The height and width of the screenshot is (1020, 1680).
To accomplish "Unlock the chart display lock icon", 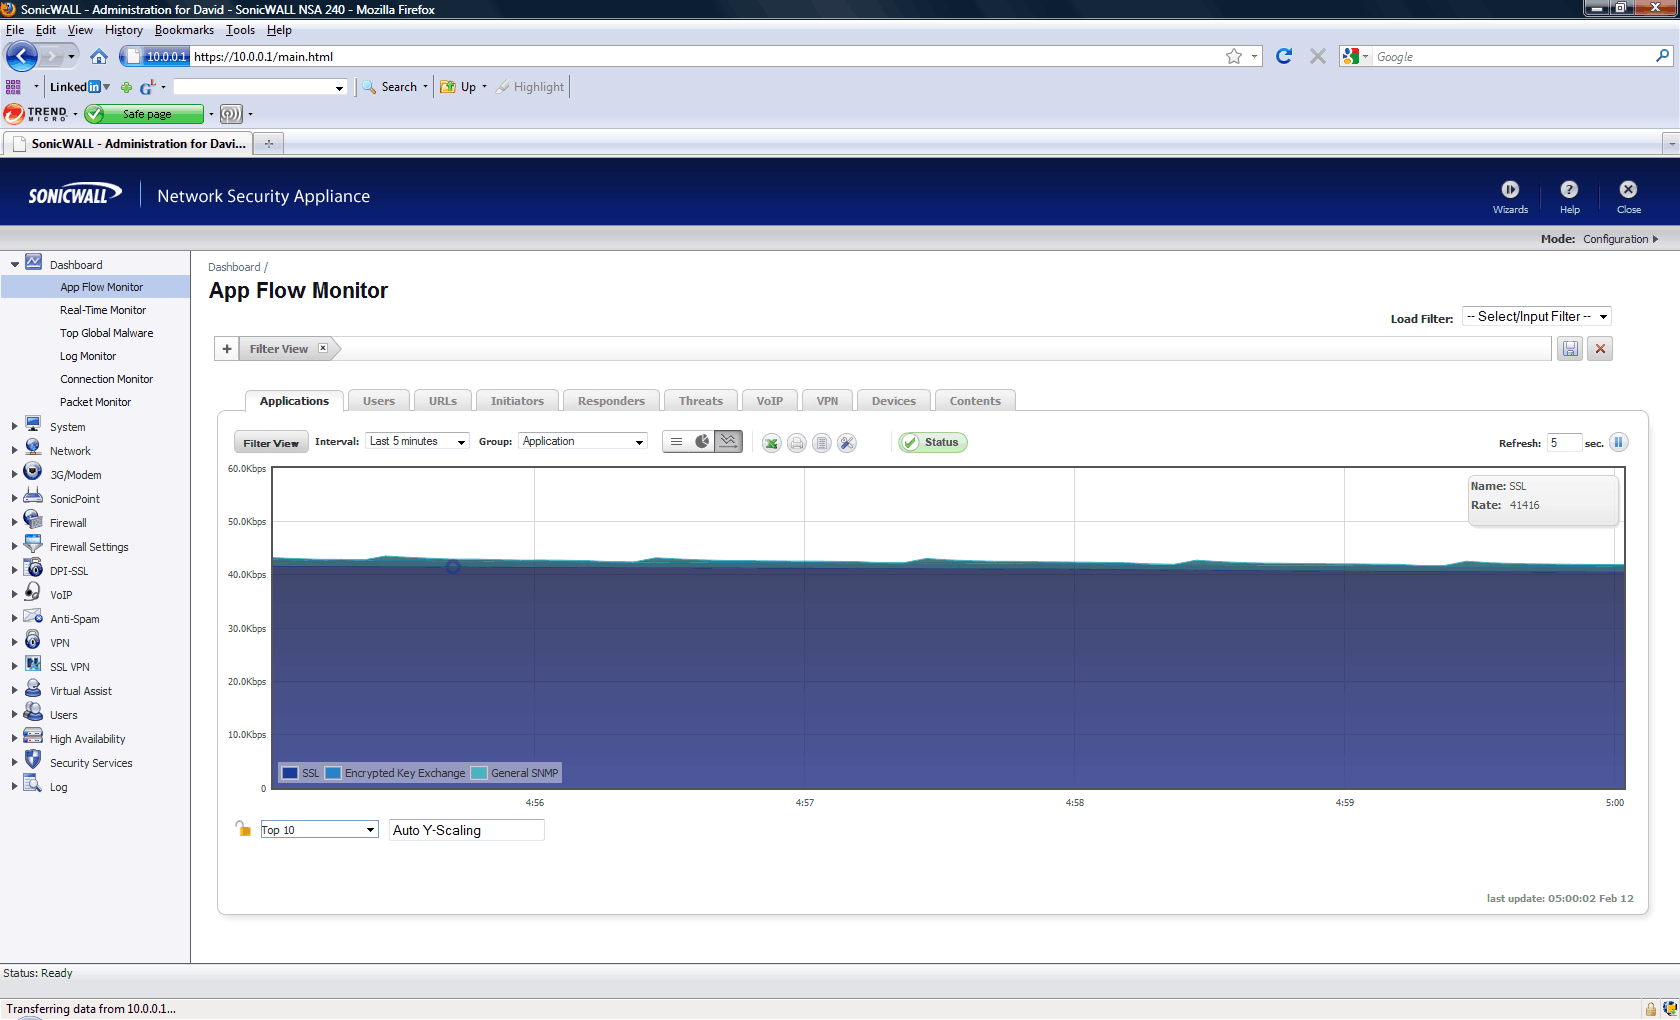I will pos(243,828).
